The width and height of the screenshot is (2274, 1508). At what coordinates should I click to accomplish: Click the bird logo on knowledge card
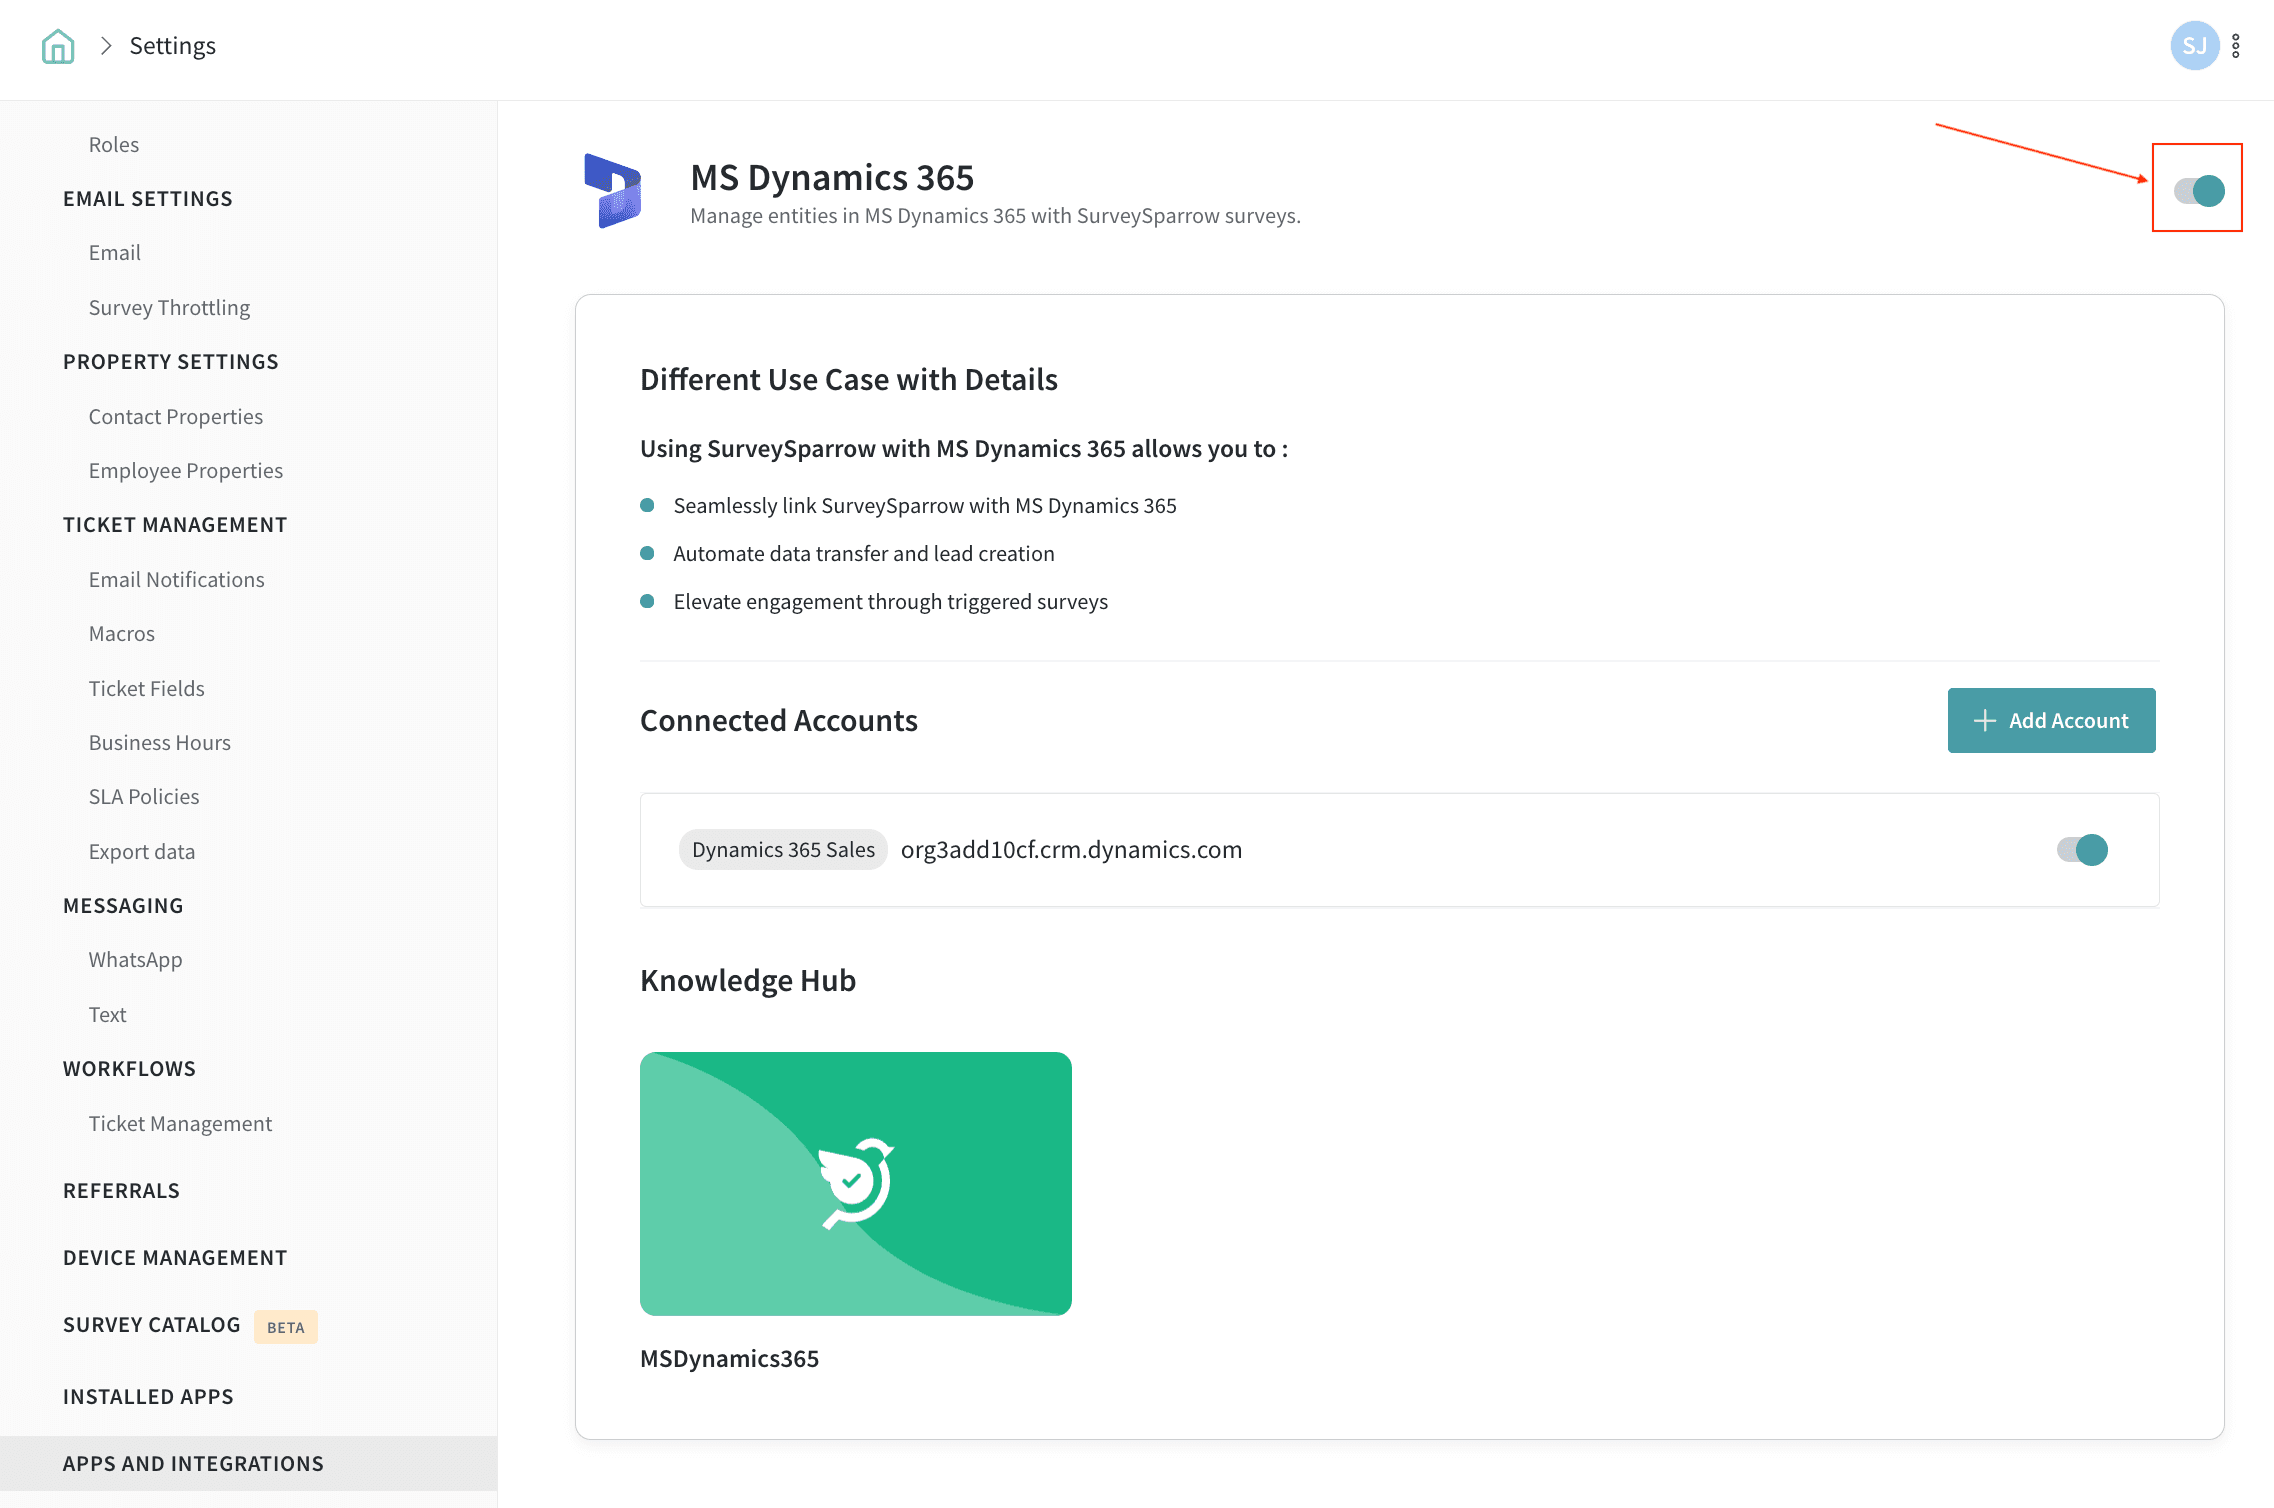coord(856,1183)
